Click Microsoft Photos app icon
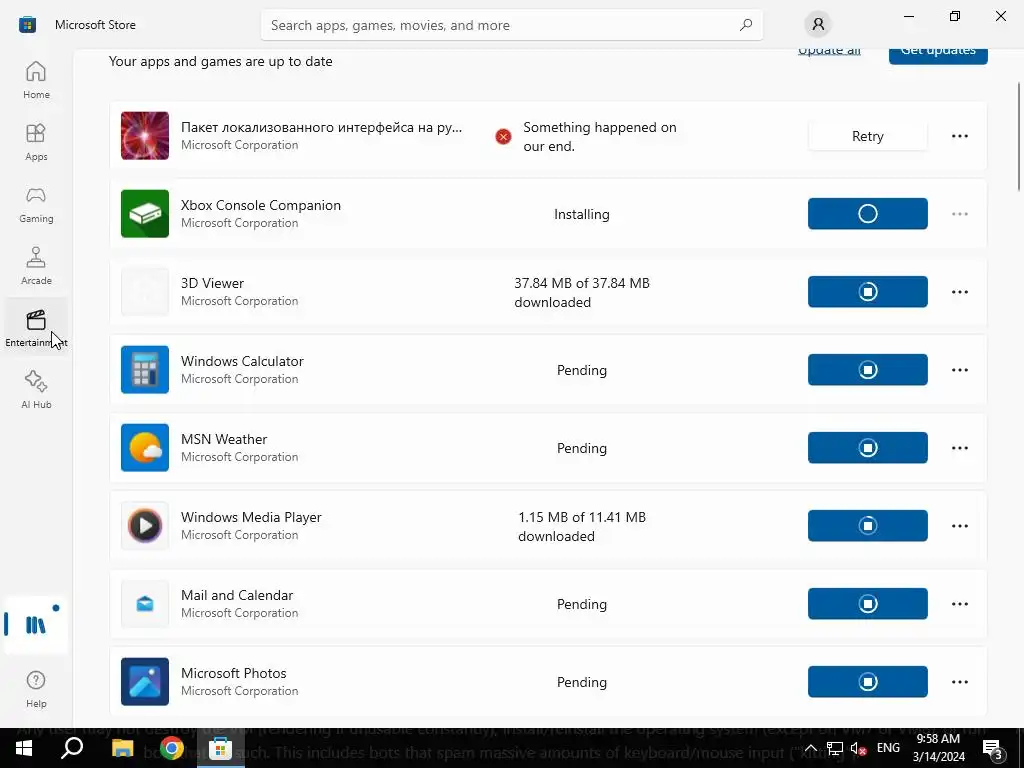The width and height of the screenshot is (1024, 768). [145, 682]
